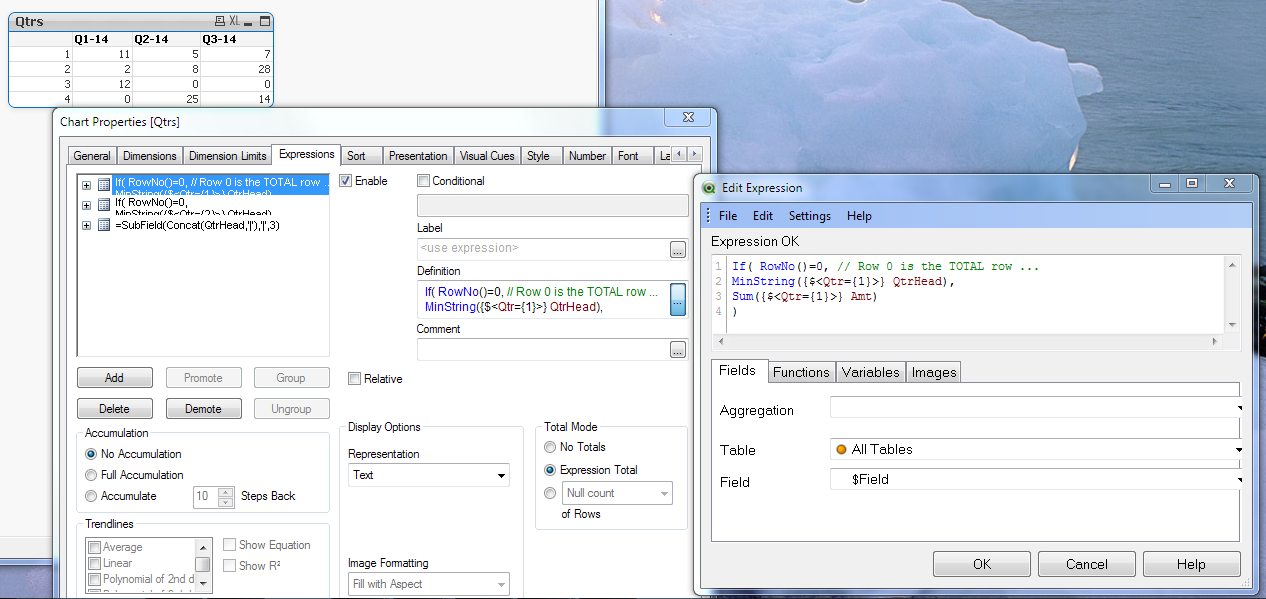Screen dimensions: 1266x599
Task: Open the Help menu in Edit Expression
Action: point(859,216)
